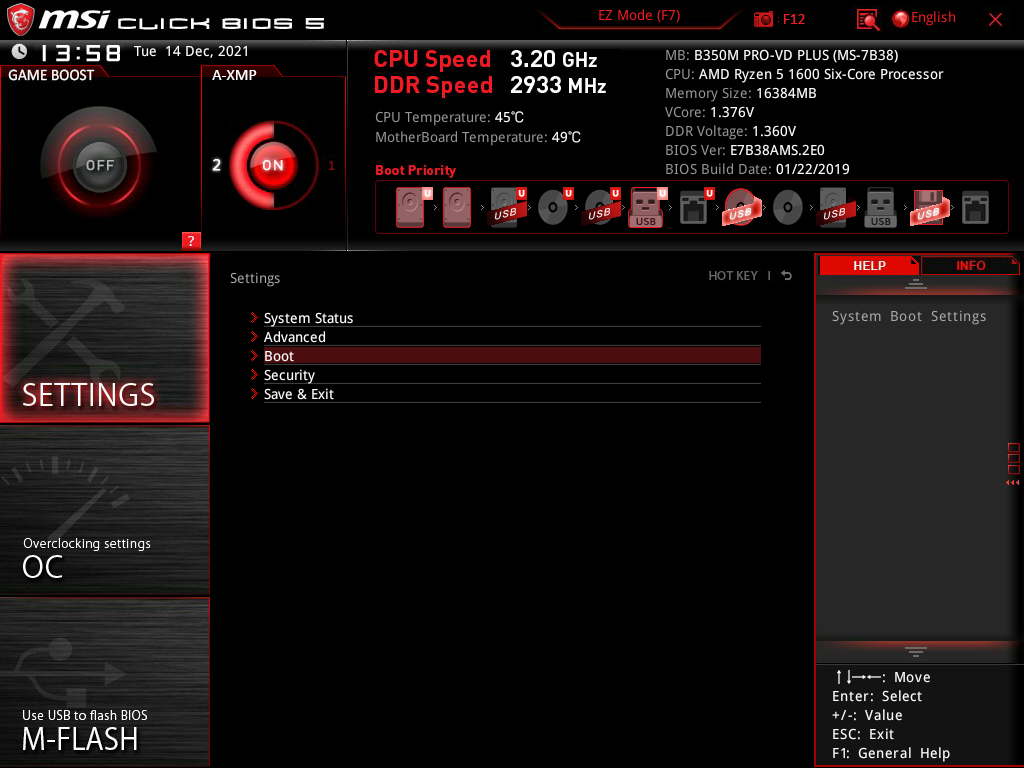
Task: Click the Memory Size 16384MB line
Action: click(x=741, y=93)
